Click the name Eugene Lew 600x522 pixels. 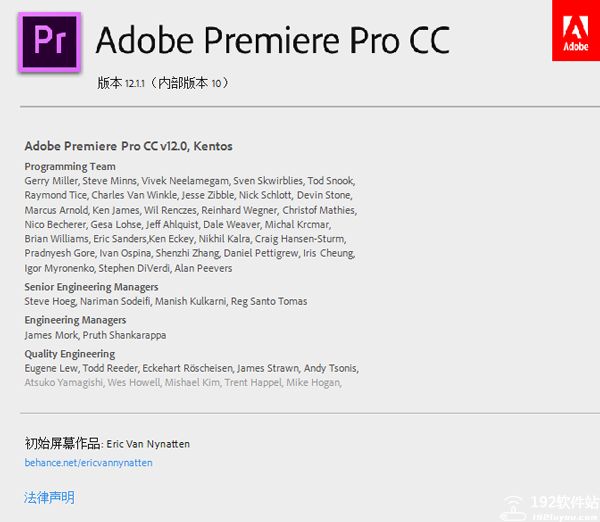50,368
